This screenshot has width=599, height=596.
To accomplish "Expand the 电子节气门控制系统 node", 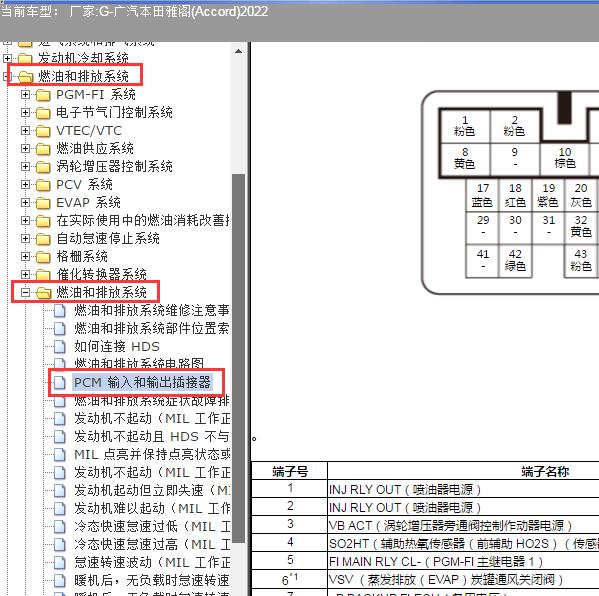I will point(25,112).
